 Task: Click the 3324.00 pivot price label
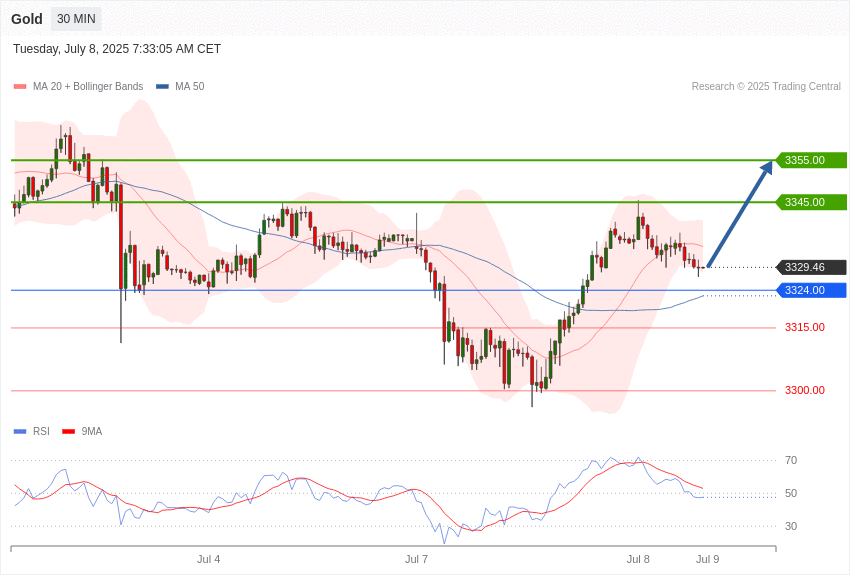(811, 290)
